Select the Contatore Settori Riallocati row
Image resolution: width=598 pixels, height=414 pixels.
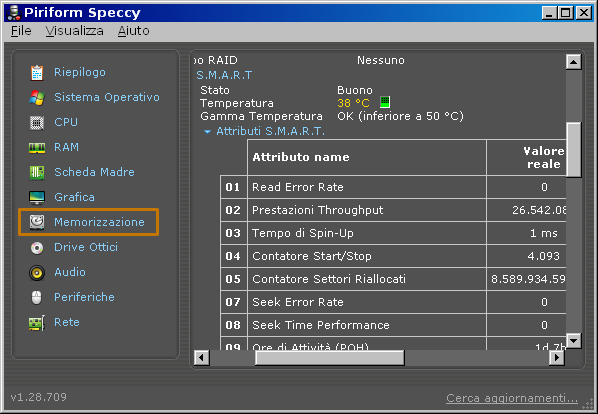pos(393,279)
